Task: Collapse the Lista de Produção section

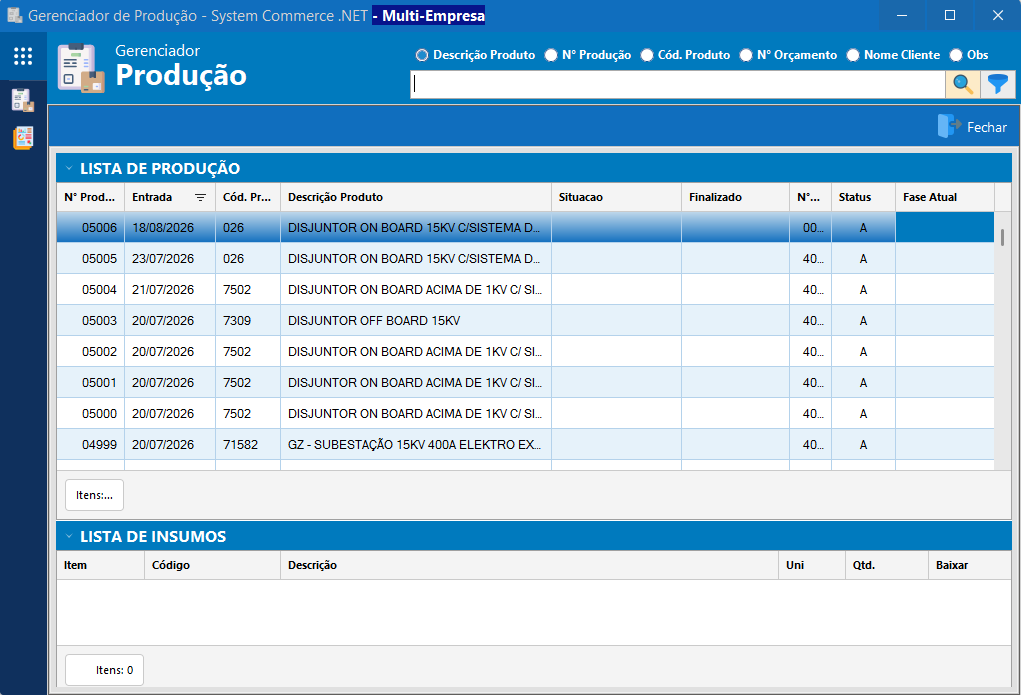Action: pyautogui.click(x=68, y=169)
